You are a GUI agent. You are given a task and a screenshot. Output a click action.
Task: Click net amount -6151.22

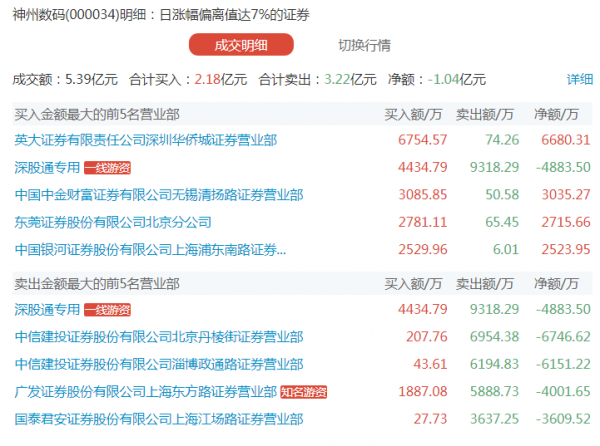(563, 365)
